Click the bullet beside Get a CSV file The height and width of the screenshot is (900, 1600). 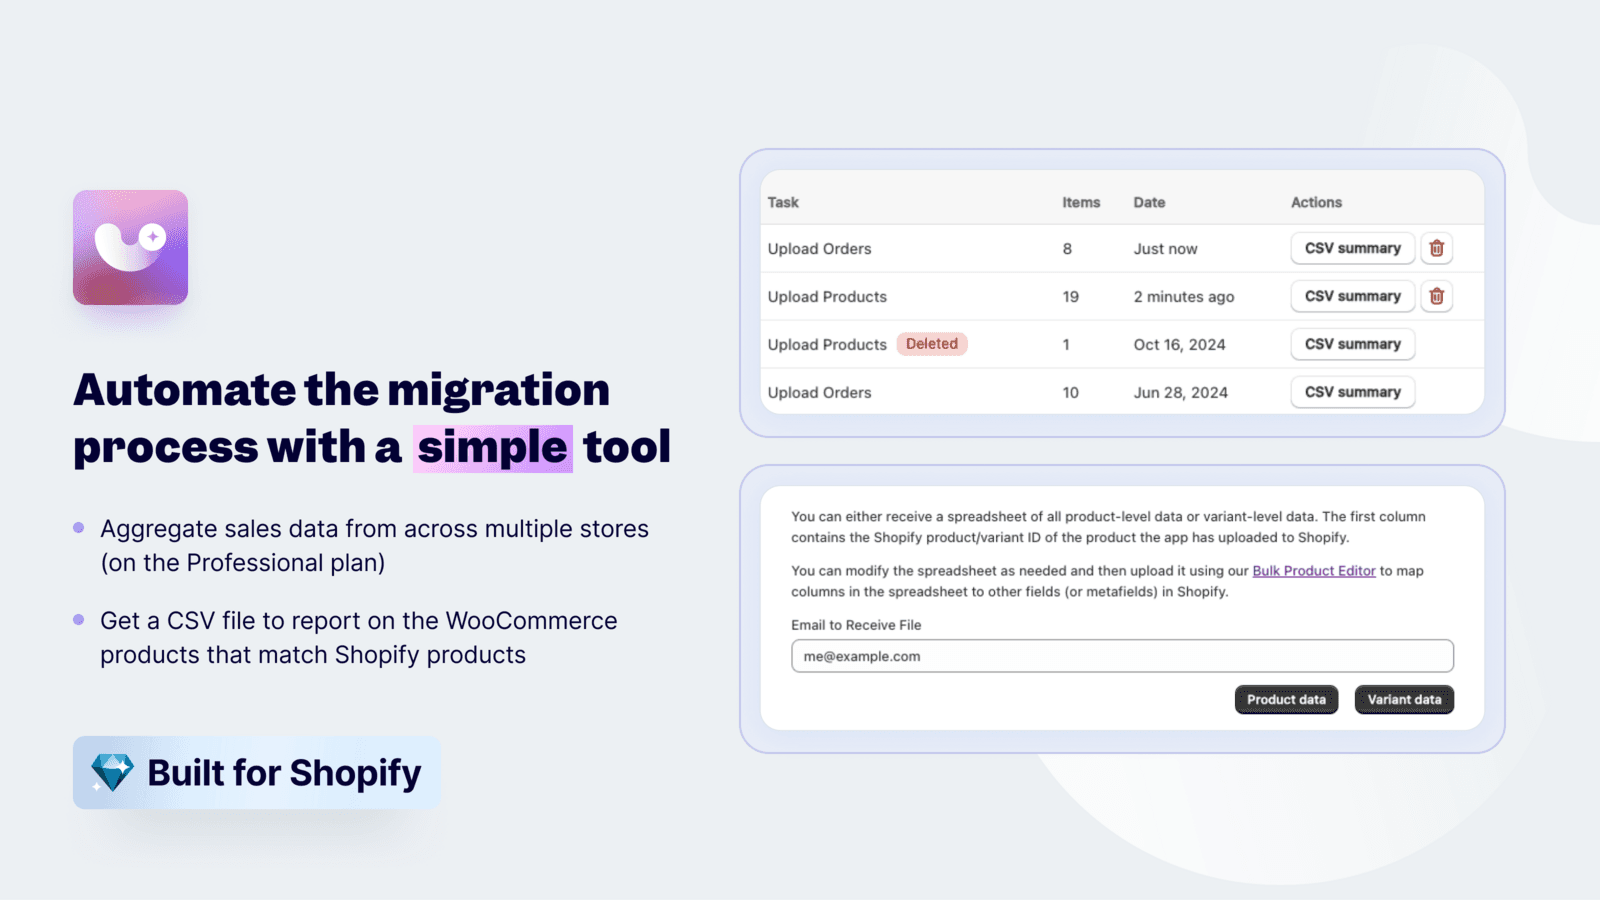78,619
